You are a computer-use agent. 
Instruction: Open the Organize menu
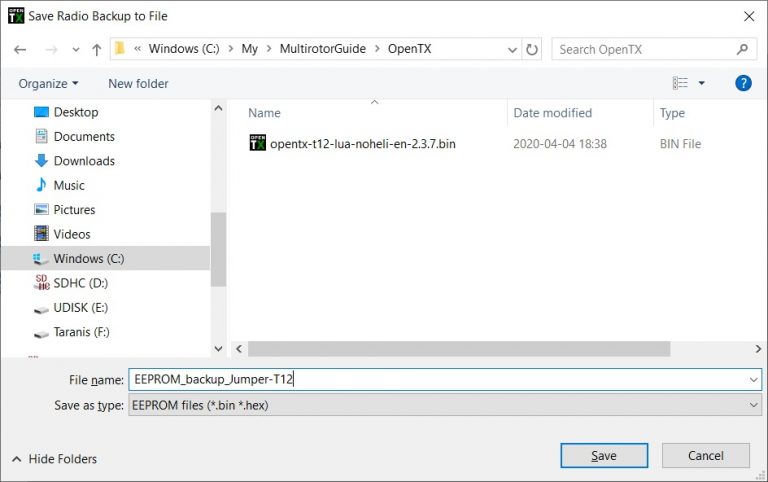tap(48, 84)
